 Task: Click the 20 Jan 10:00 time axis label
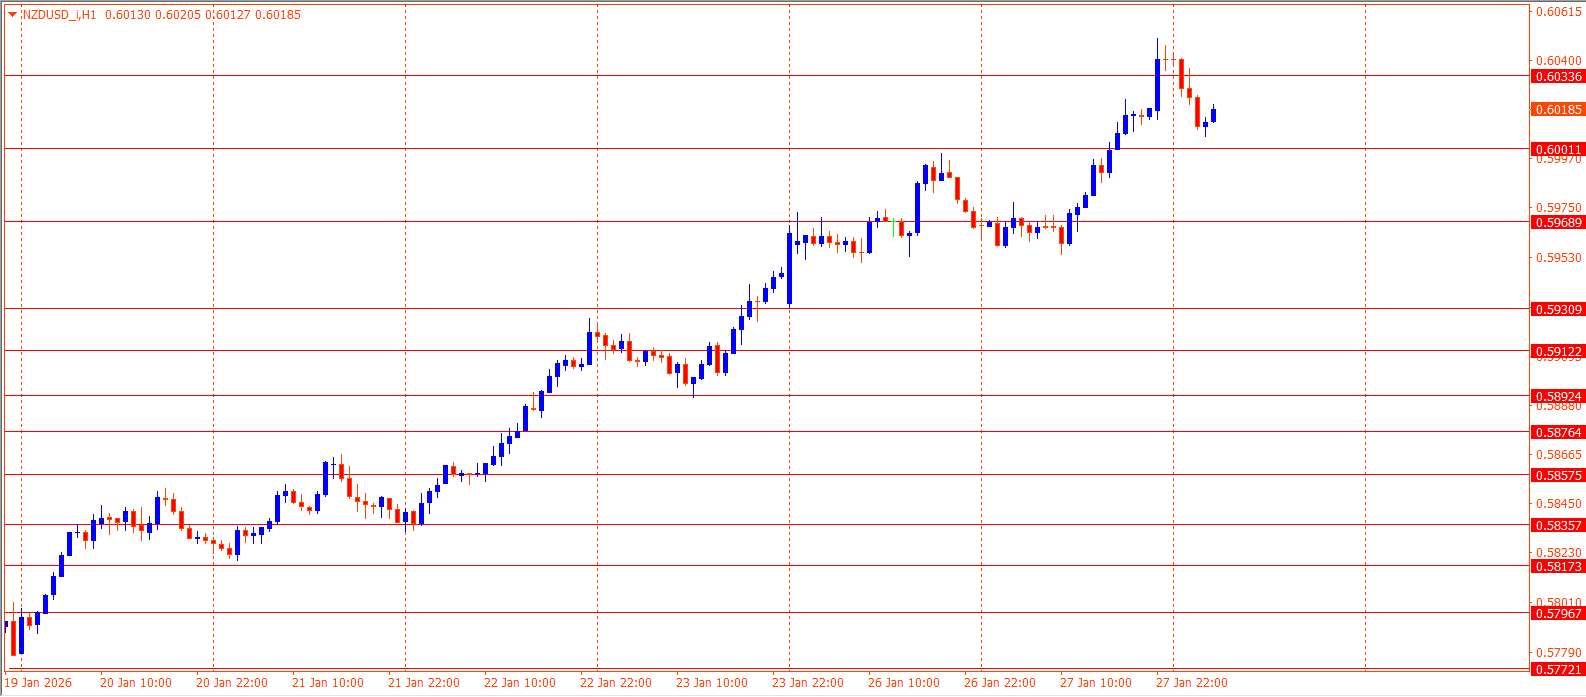click(136, 683)
